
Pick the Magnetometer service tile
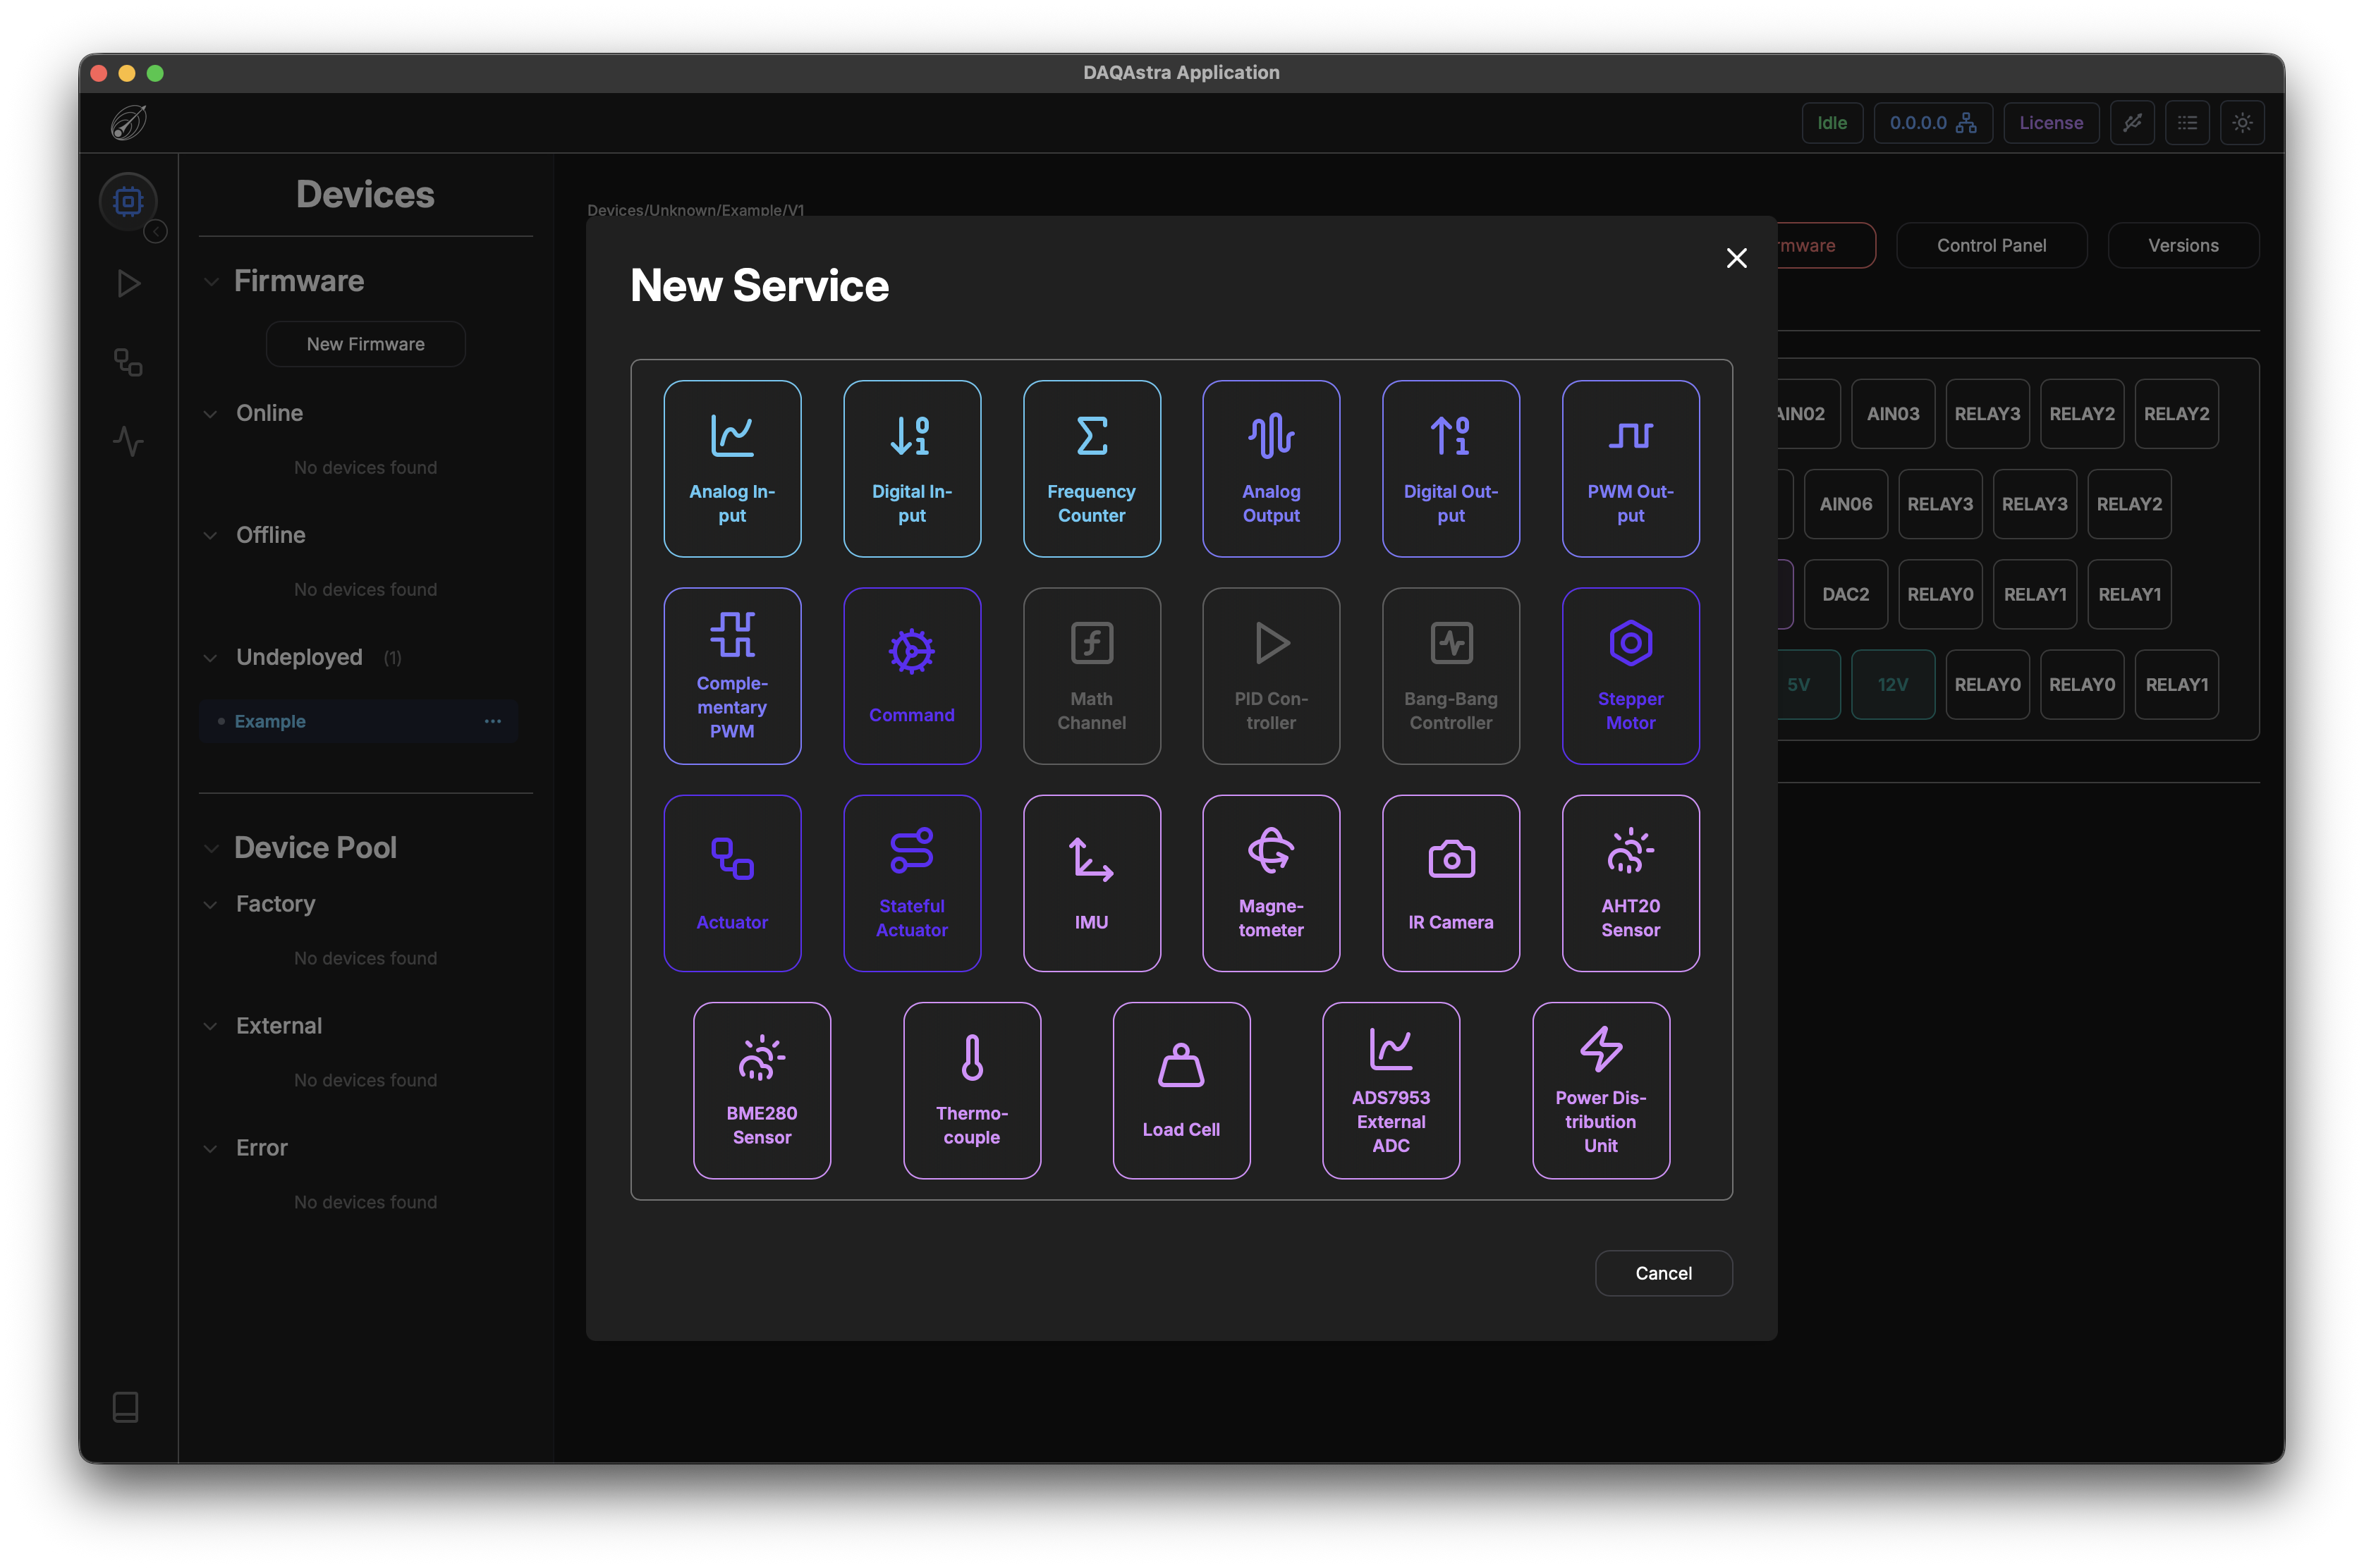(1270, 882)
